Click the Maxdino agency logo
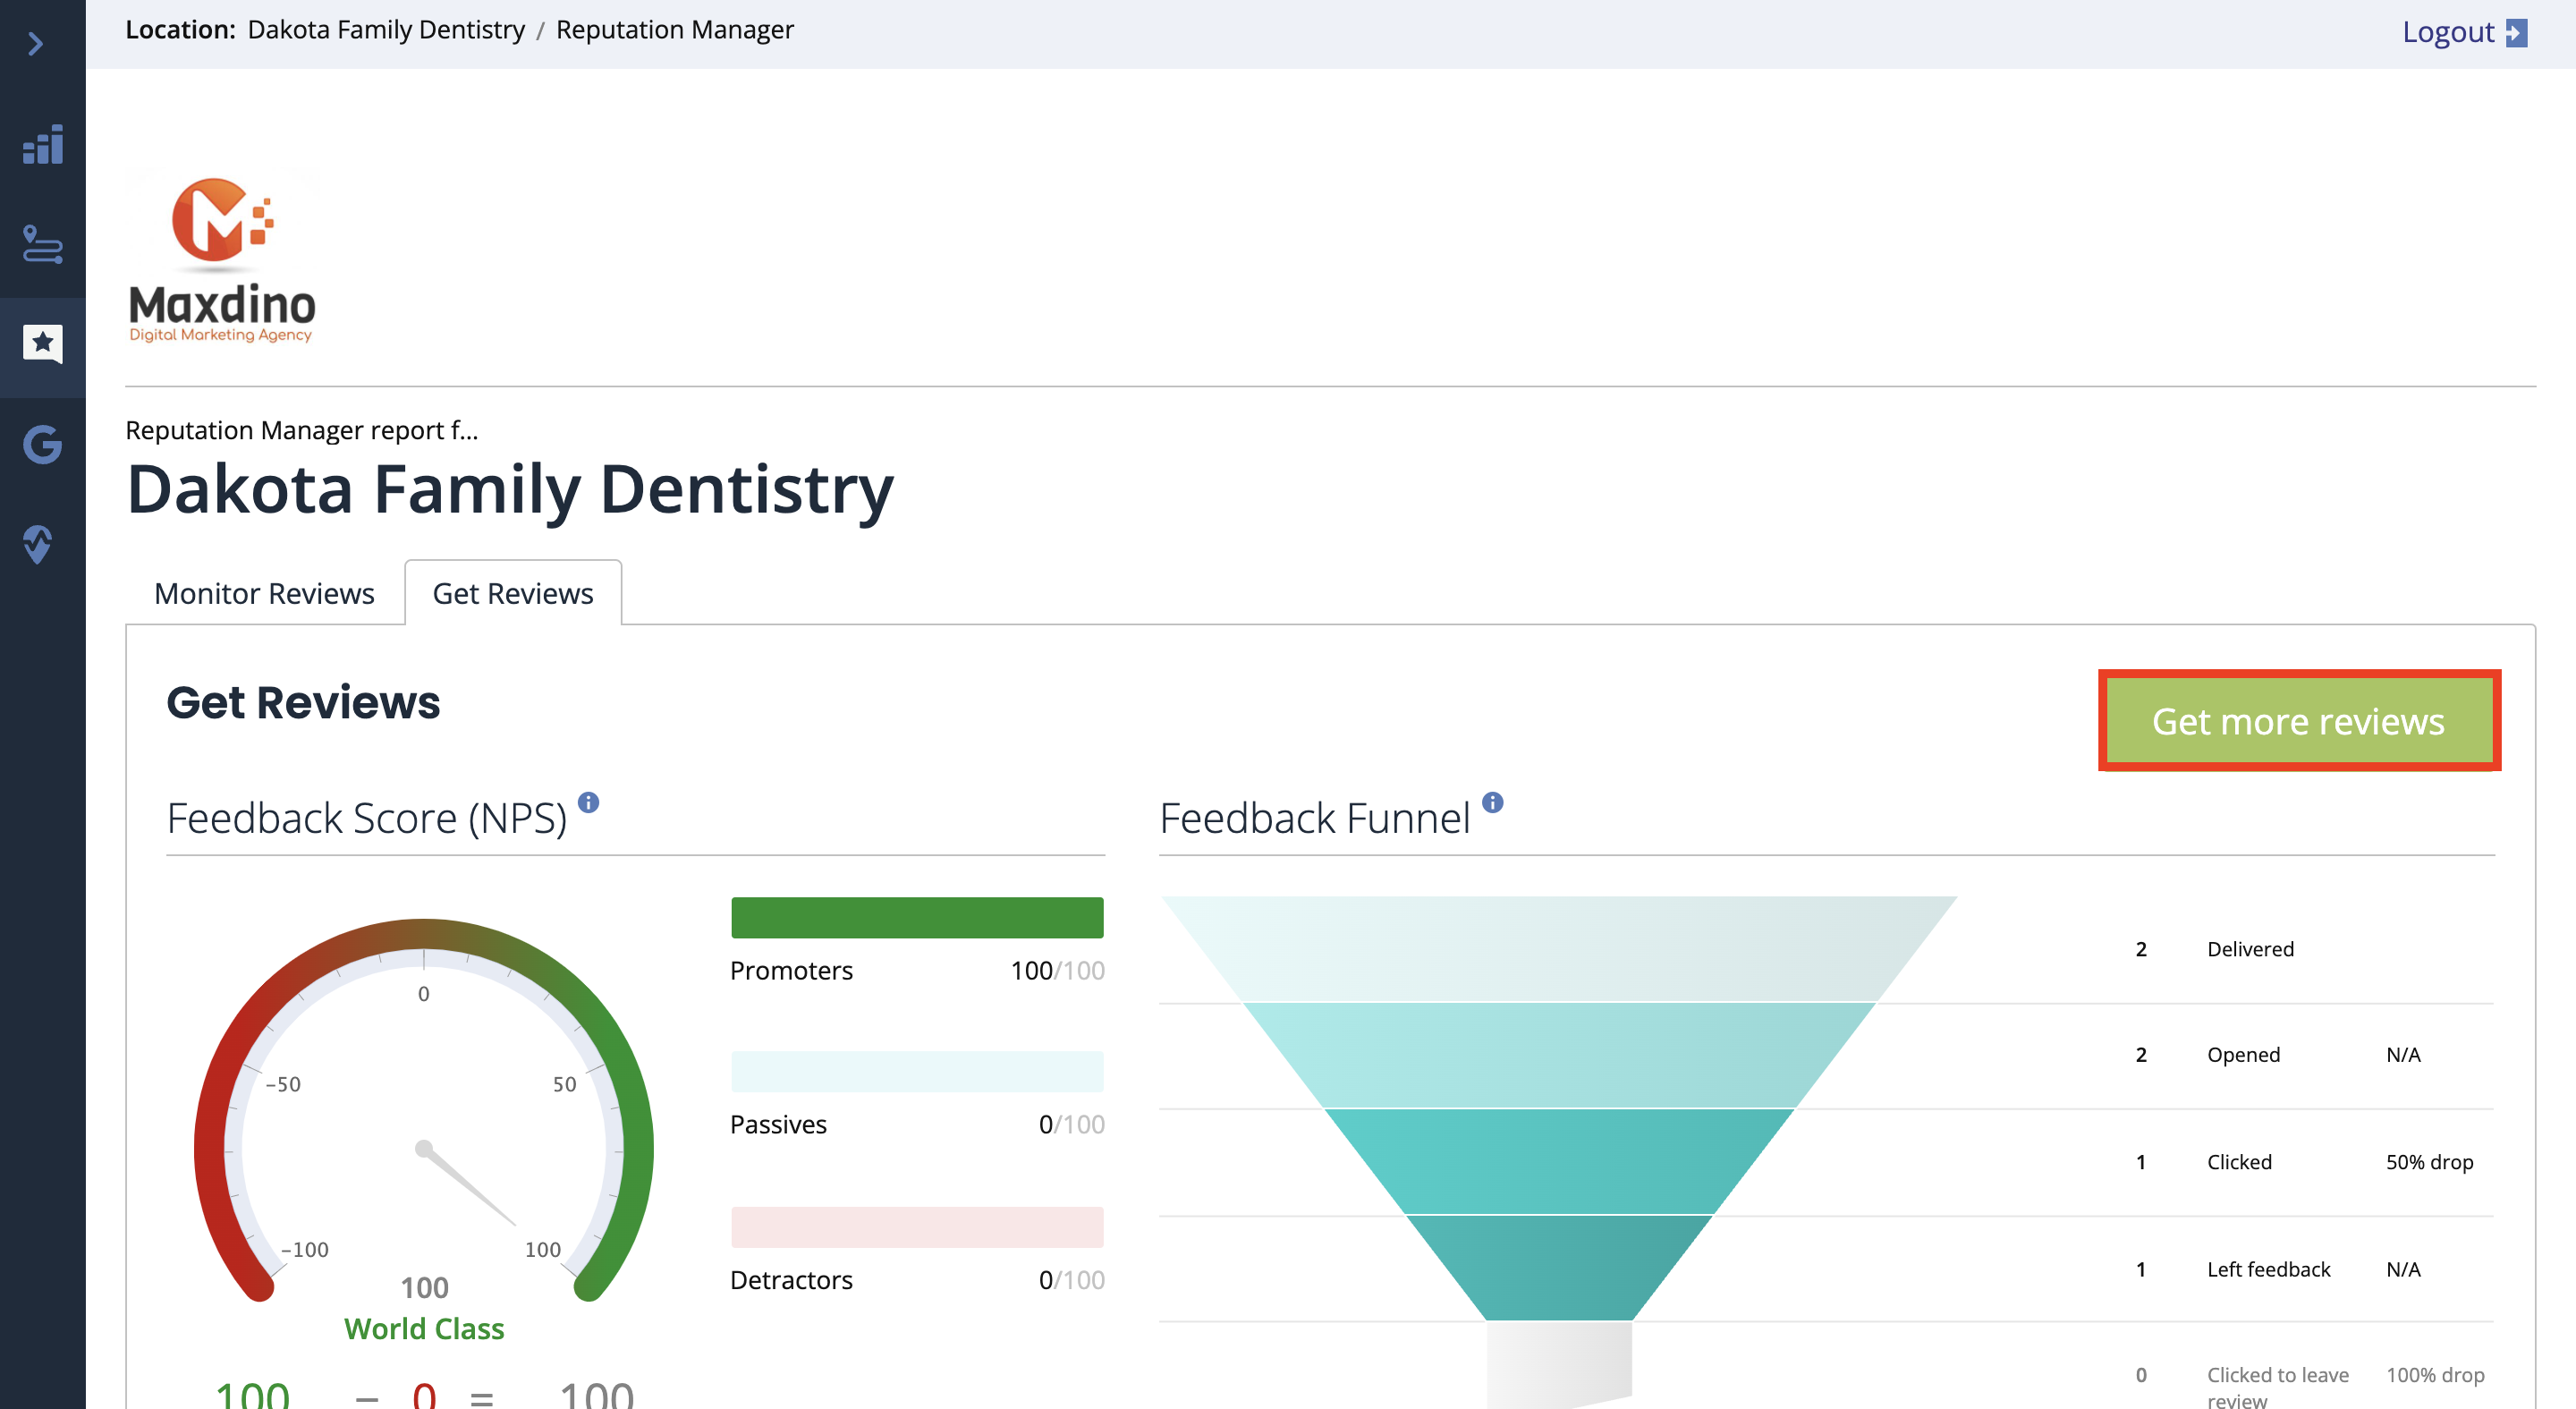Screen dimensions: 2576x1409 pos(222,260)
